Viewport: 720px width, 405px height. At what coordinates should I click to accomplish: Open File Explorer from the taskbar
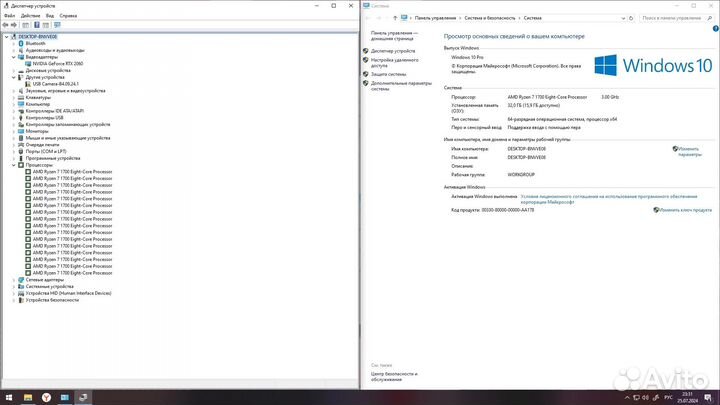pyautogui.click(x=28, y=397)
